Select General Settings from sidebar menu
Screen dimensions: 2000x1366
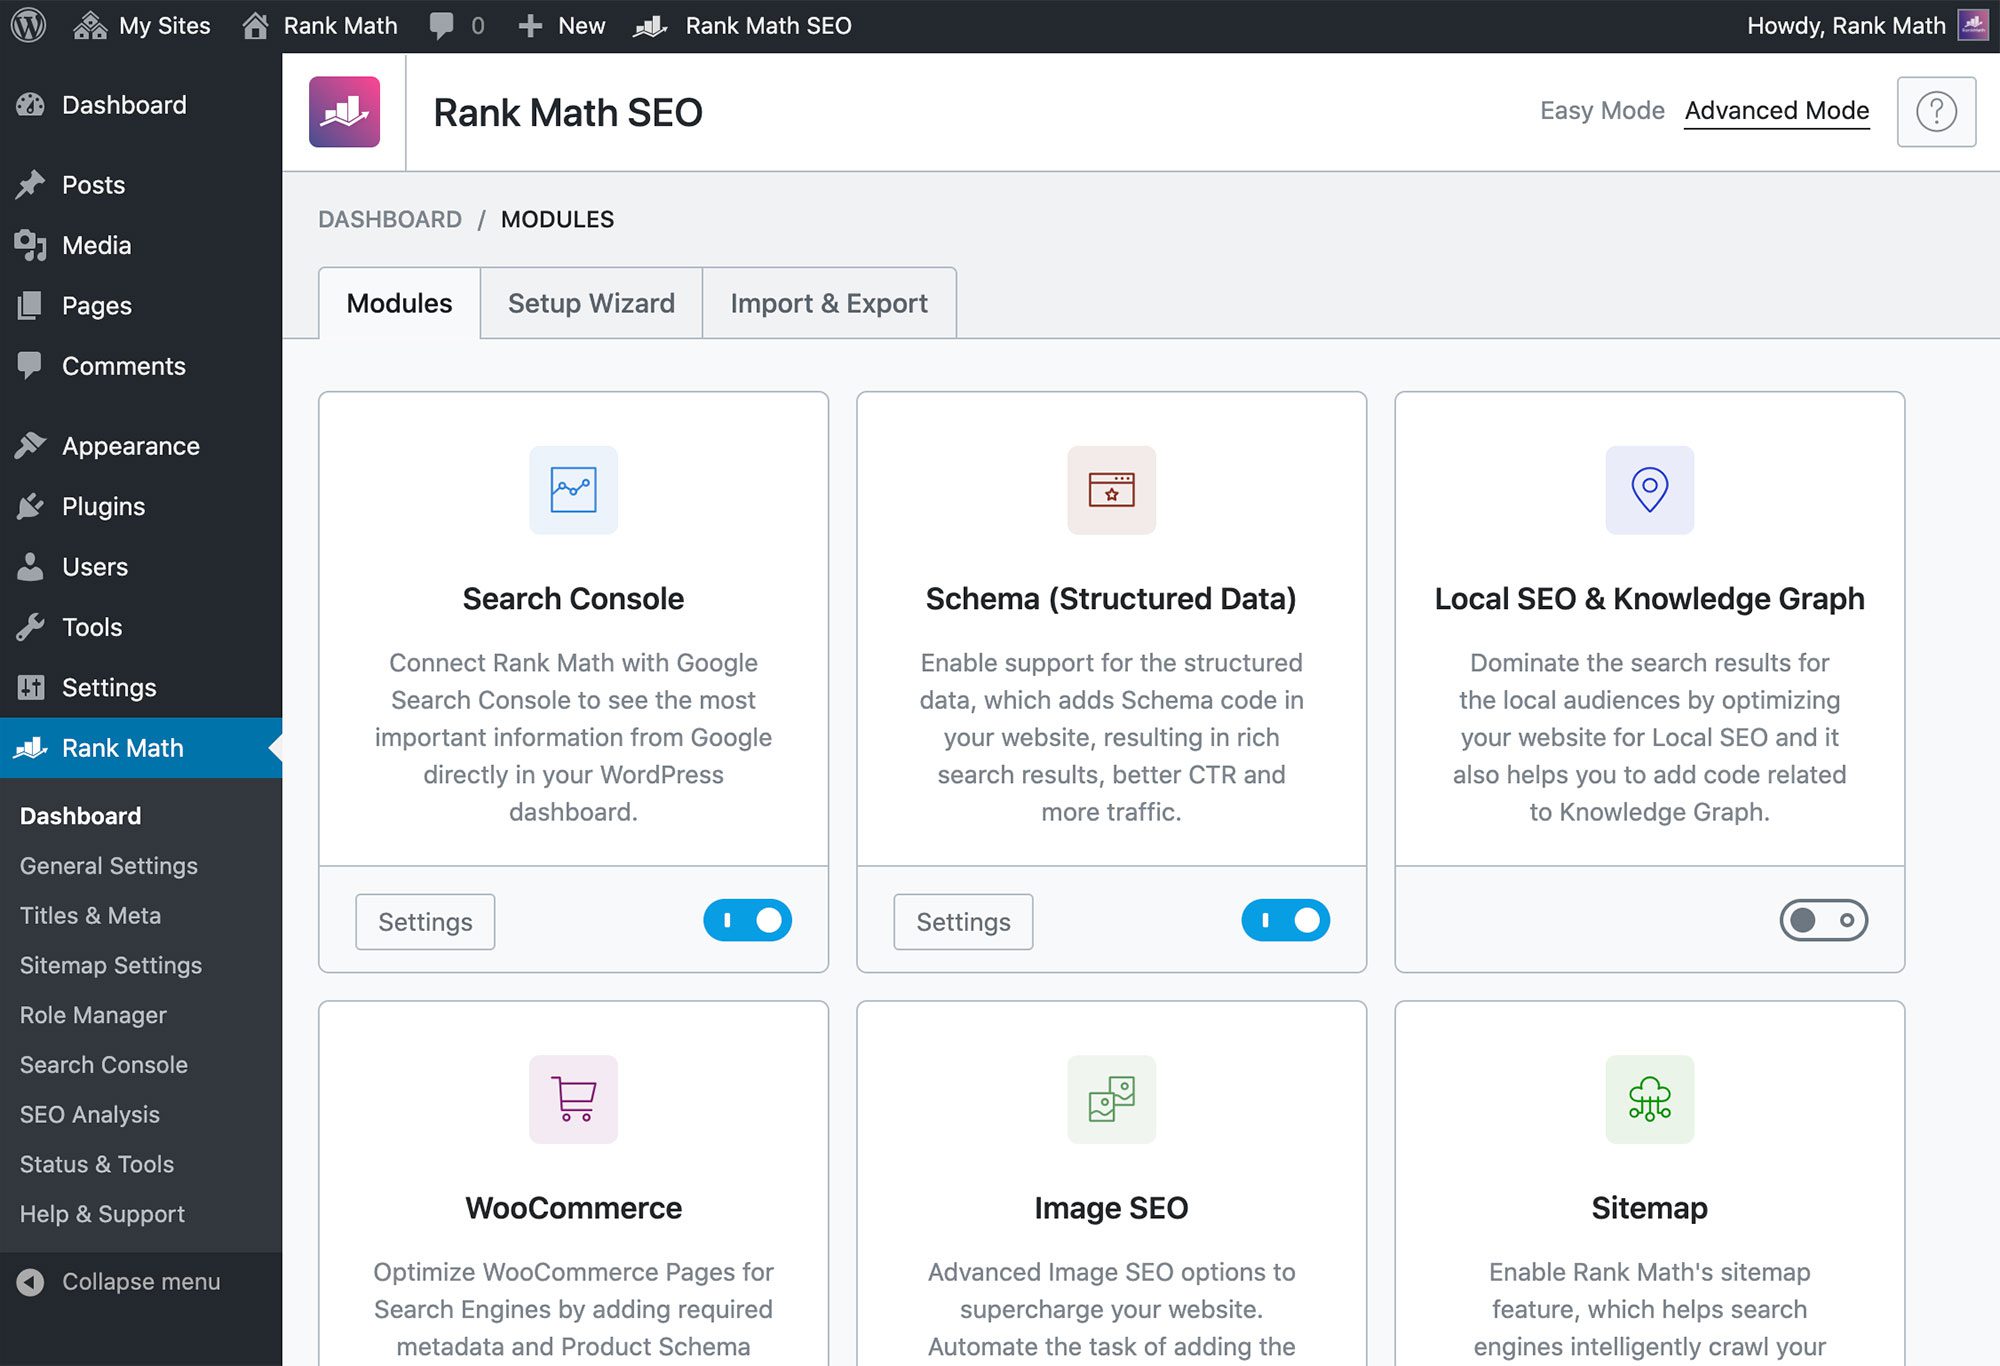108,865
